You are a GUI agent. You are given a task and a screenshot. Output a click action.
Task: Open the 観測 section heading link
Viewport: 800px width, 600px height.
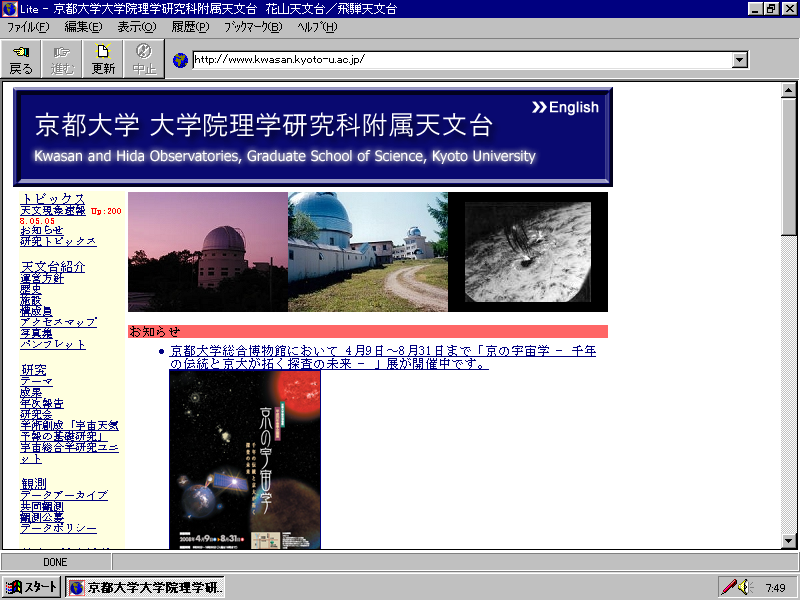34,484
